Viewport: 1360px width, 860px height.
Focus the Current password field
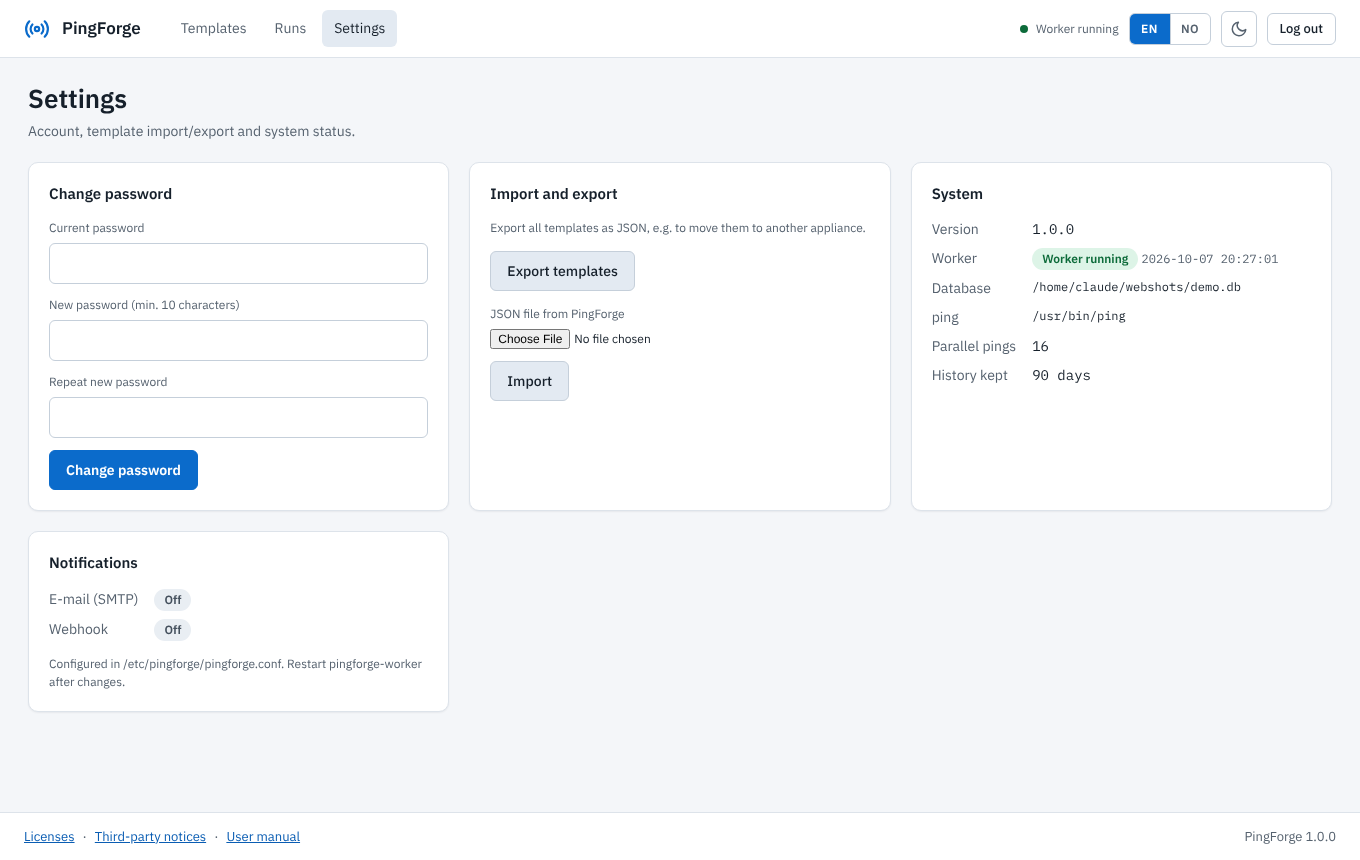point(238,263)
